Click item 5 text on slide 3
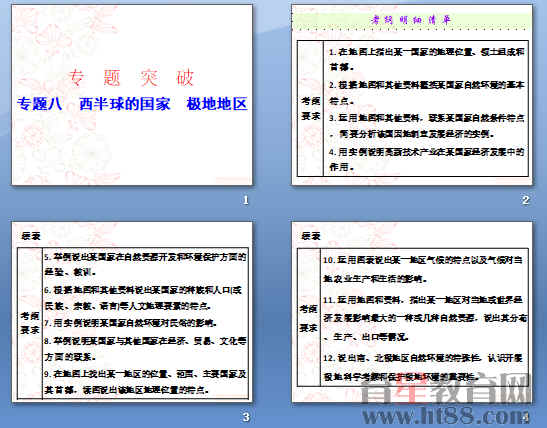 click(145, 264)
